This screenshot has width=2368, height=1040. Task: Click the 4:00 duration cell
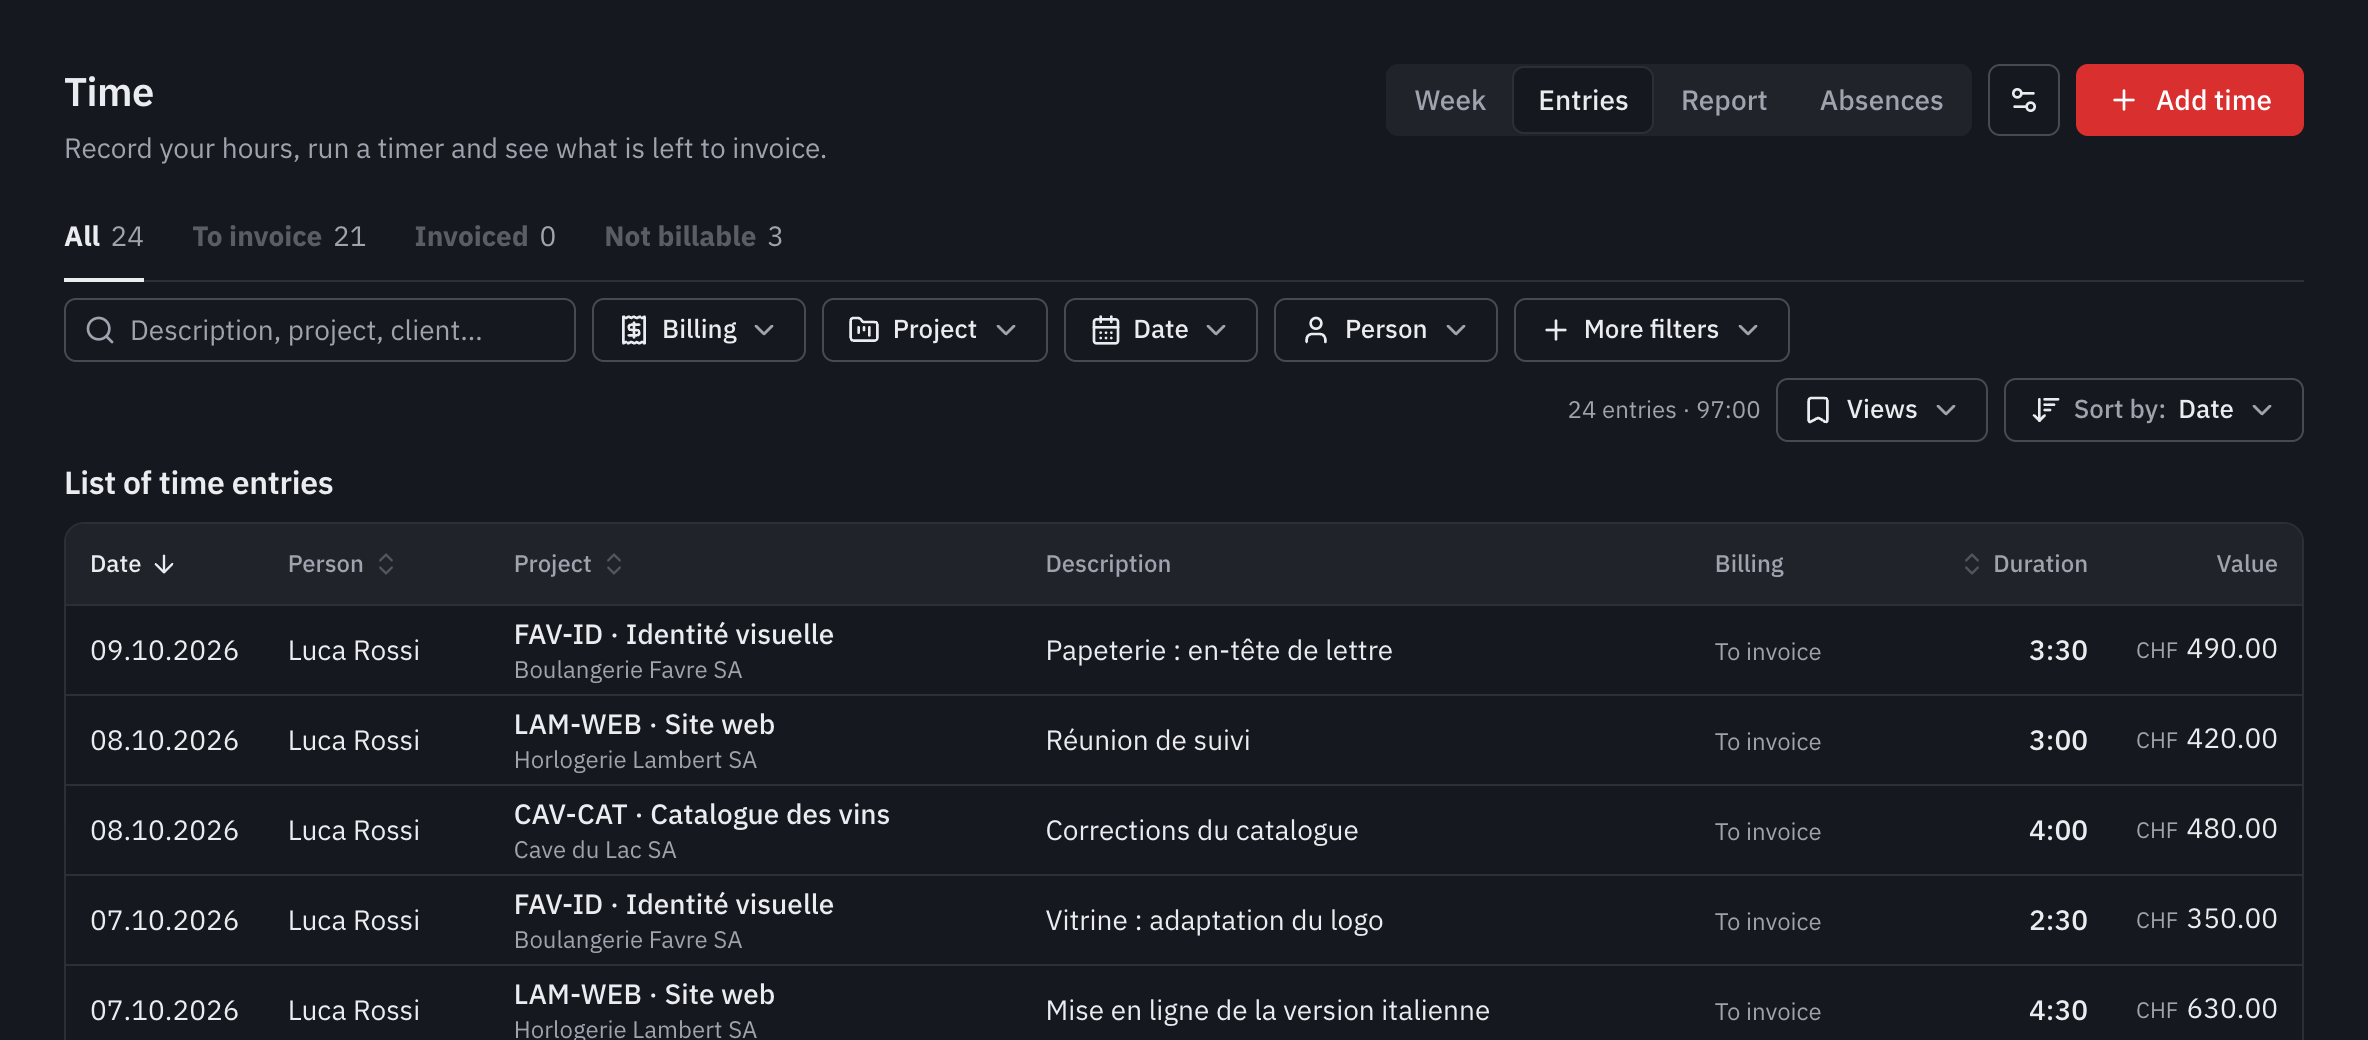click(x=2057, y=830)
